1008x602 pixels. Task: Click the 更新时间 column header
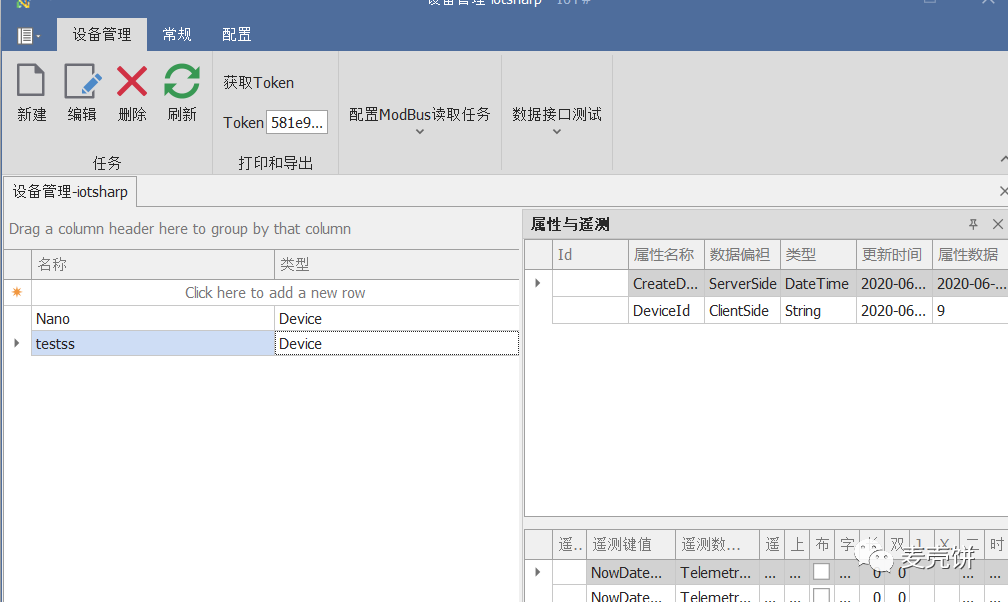tap(894, 255)
